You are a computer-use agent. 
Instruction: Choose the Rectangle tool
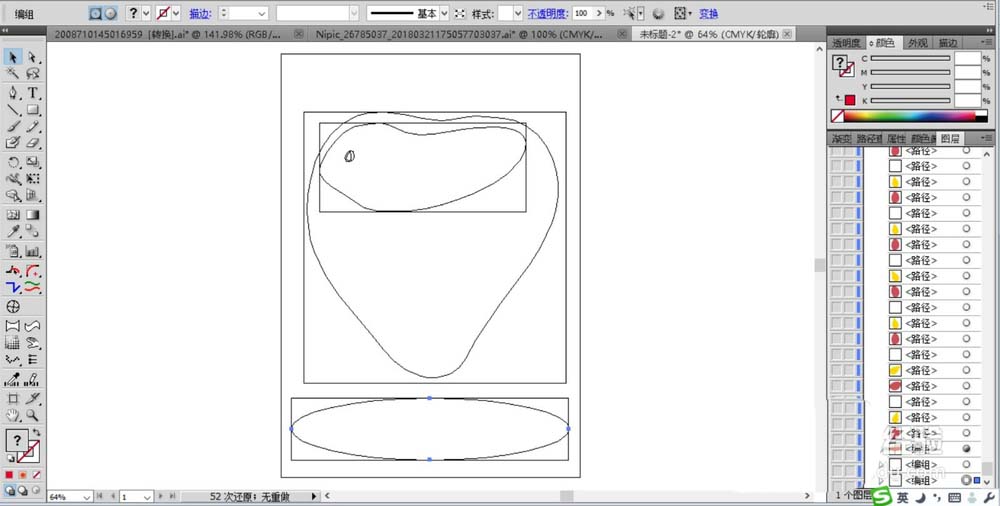33,110
